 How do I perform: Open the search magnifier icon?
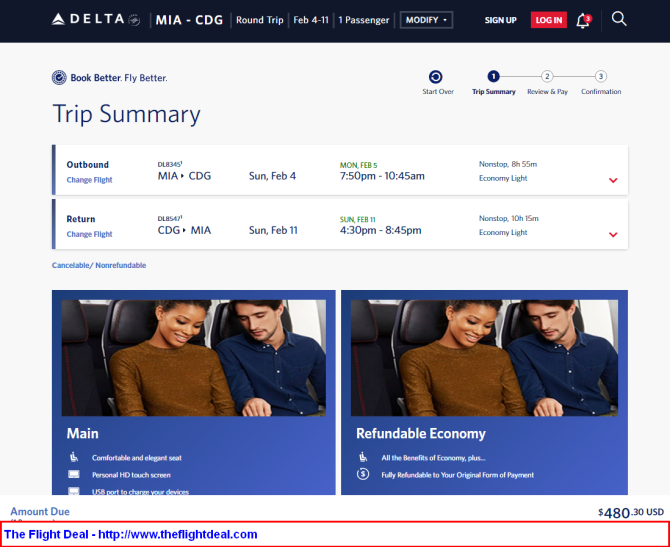point(619,19)
